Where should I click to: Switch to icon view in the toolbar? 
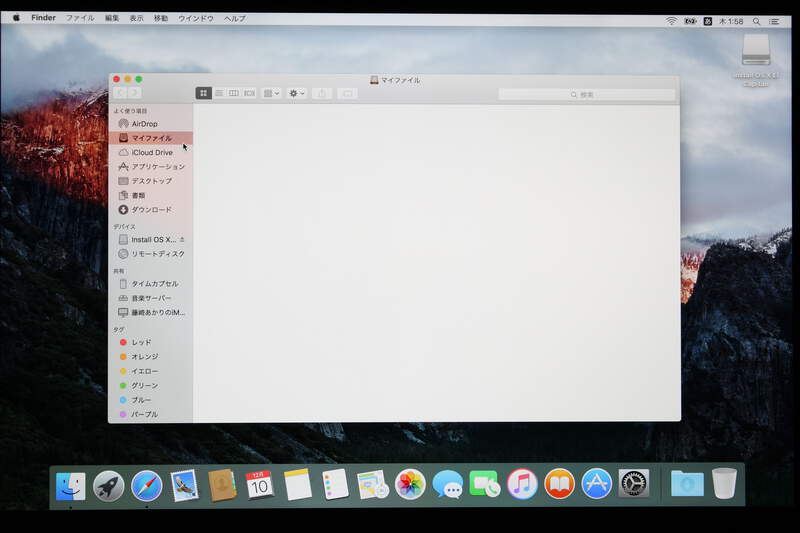pos(204,93)
